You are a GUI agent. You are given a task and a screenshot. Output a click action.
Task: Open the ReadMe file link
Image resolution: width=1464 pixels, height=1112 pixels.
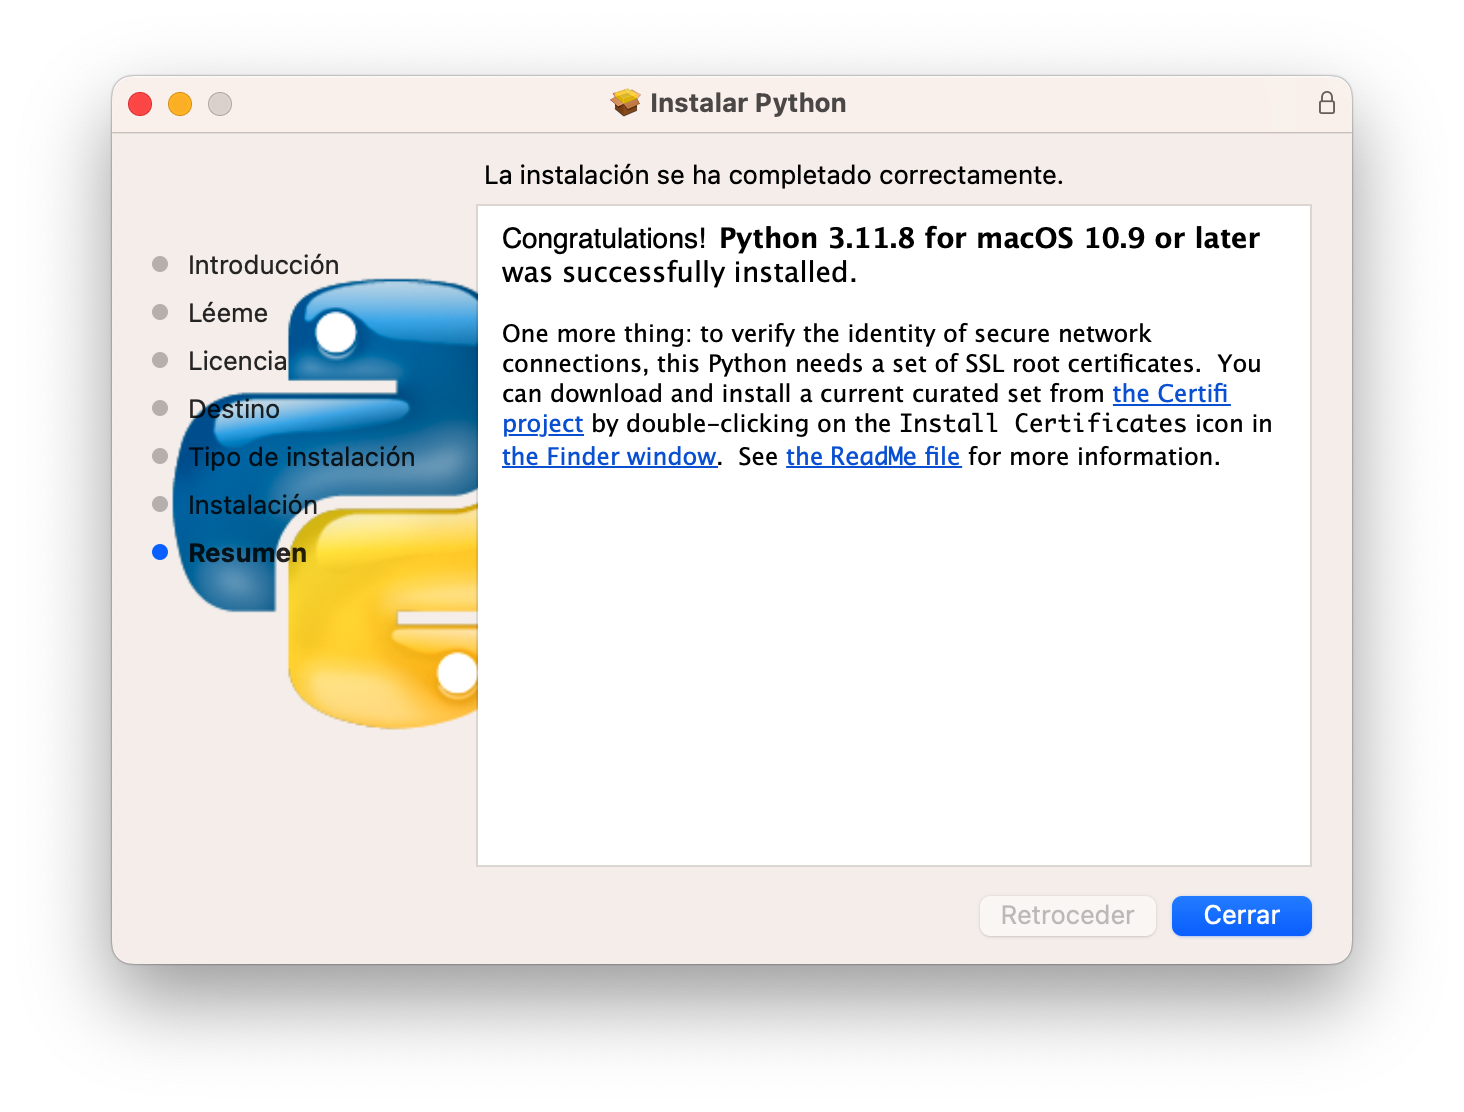[873, 456]
